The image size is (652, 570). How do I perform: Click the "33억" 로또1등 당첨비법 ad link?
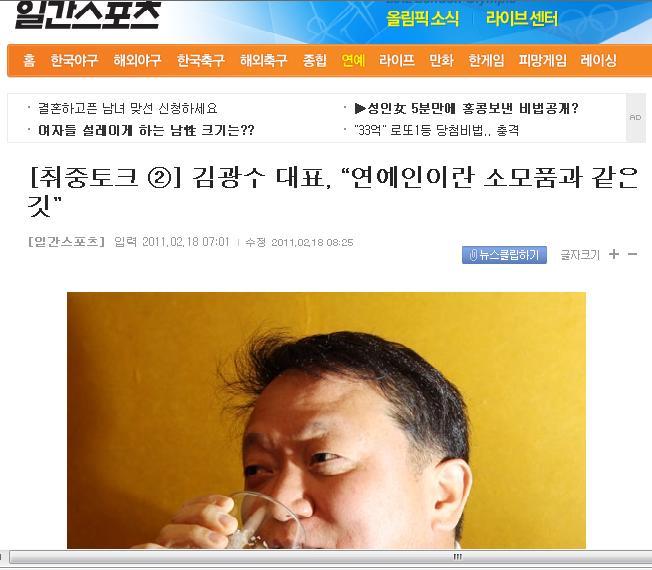tap(437, 131)
